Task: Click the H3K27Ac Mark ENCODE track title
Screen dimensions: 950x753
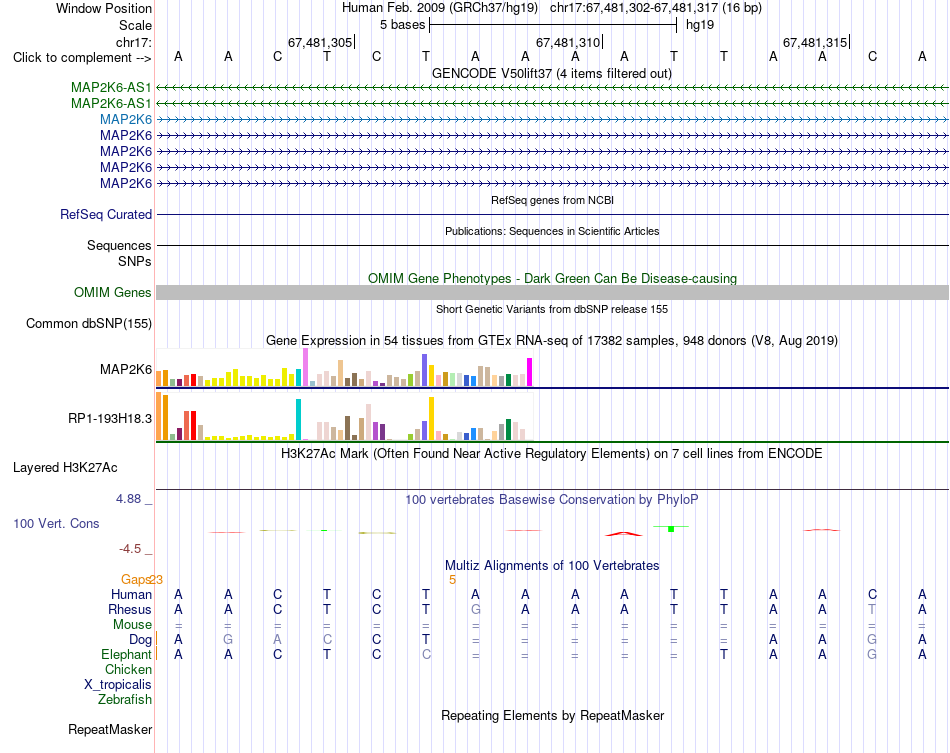Action: (552, 454)
